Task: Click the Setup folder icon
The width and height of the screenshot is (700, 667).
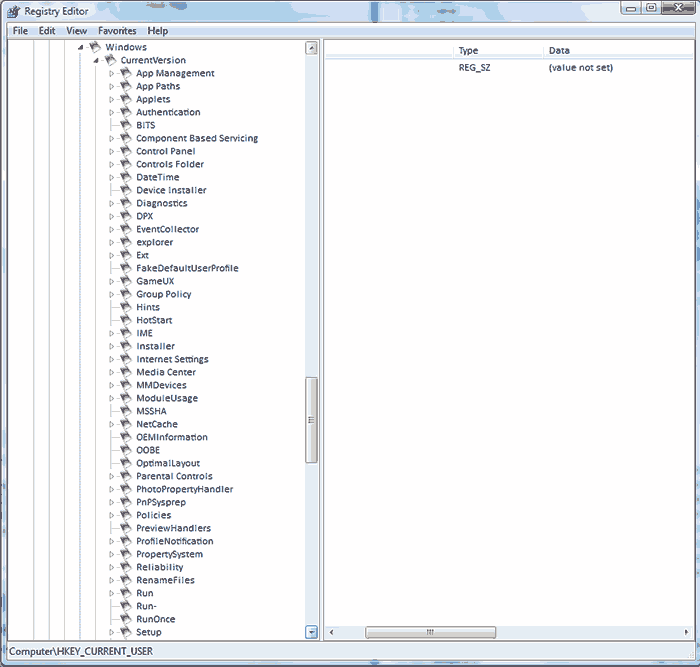Action: [x=126, y=632]
